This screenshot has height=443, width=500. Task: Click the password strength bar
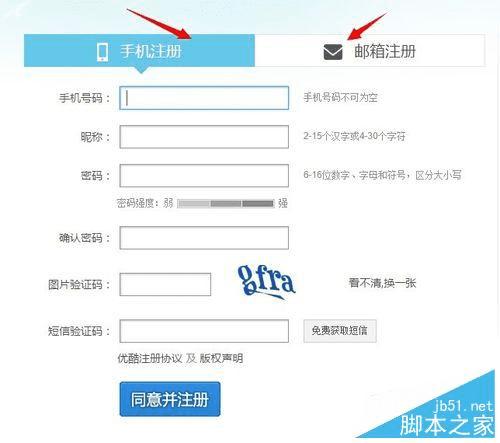[226, 203]
